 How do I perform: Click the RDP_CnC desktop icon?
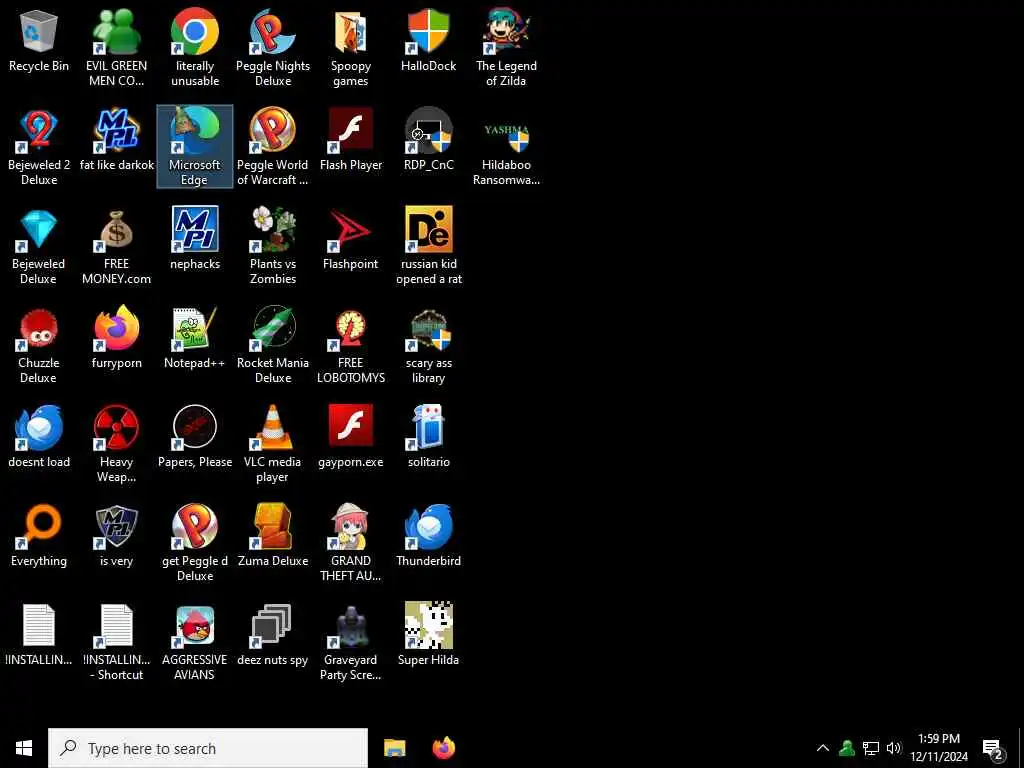click(428, 131)
